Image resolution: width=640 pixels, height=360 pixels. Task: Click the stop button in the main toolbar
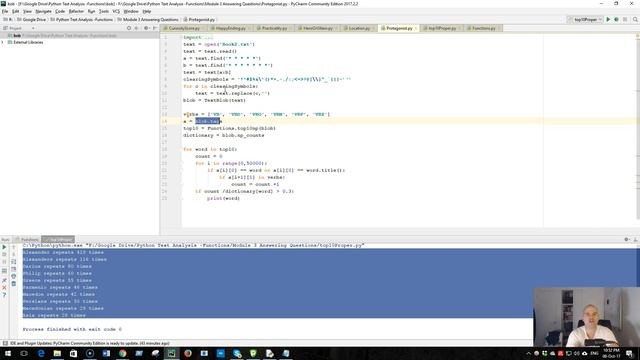(625, 20)
